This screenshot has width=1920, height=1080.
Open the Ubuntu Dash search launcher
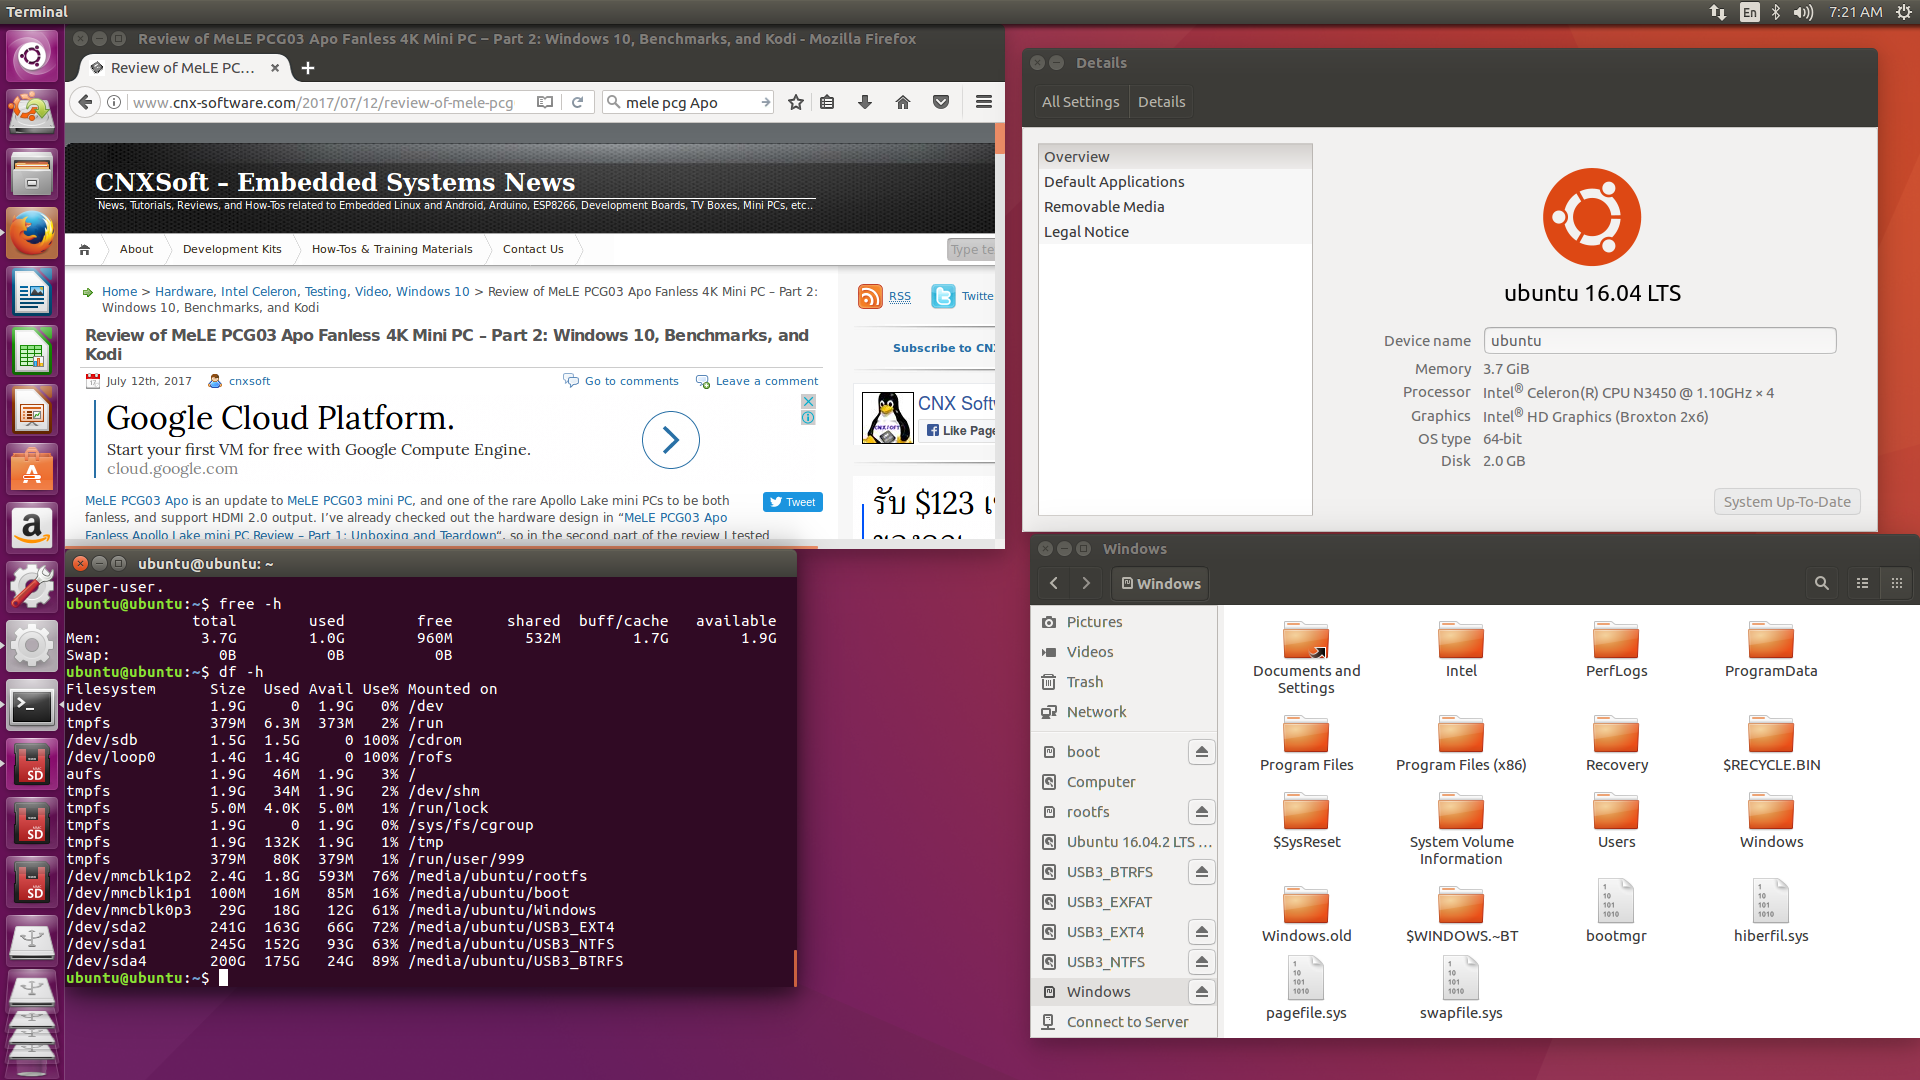point(32,55)
